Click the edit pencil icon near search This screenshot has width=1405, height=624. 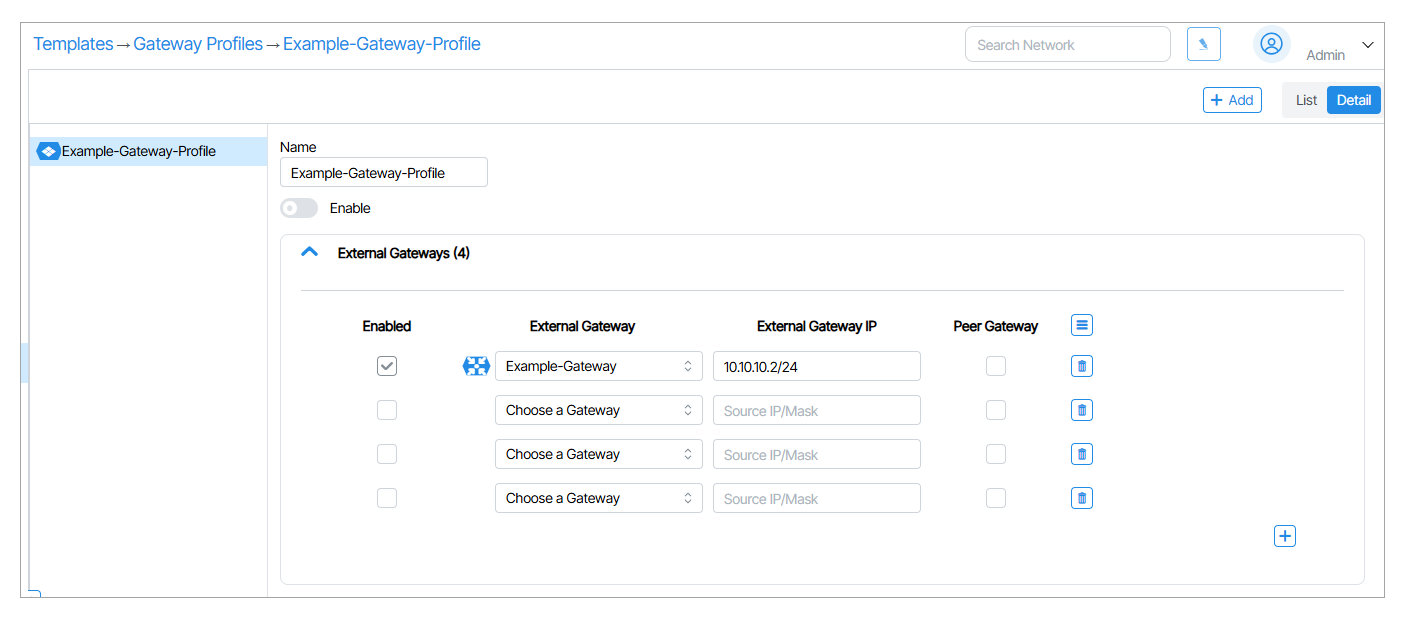[1203, 44]
